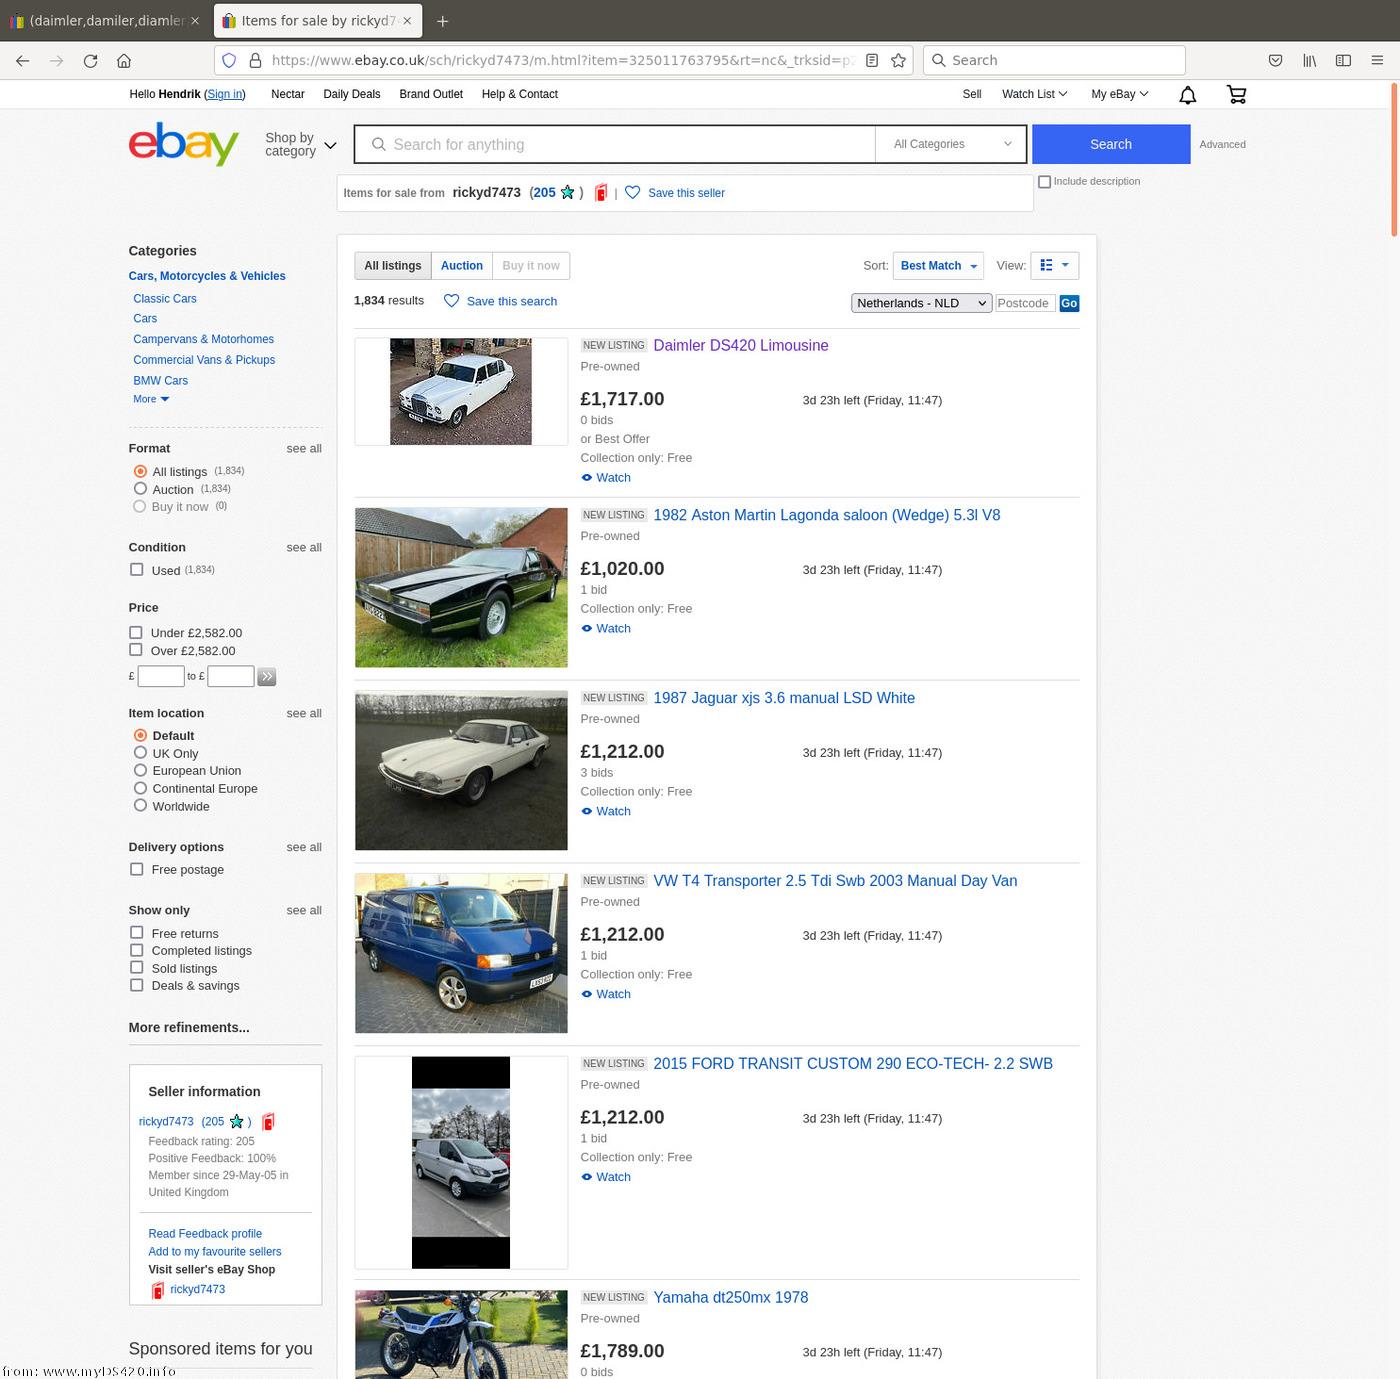The height and width of the screenshot is (1379, 1400).
Task: Submit price range with arrow button
Action: [x=266, y=677]
